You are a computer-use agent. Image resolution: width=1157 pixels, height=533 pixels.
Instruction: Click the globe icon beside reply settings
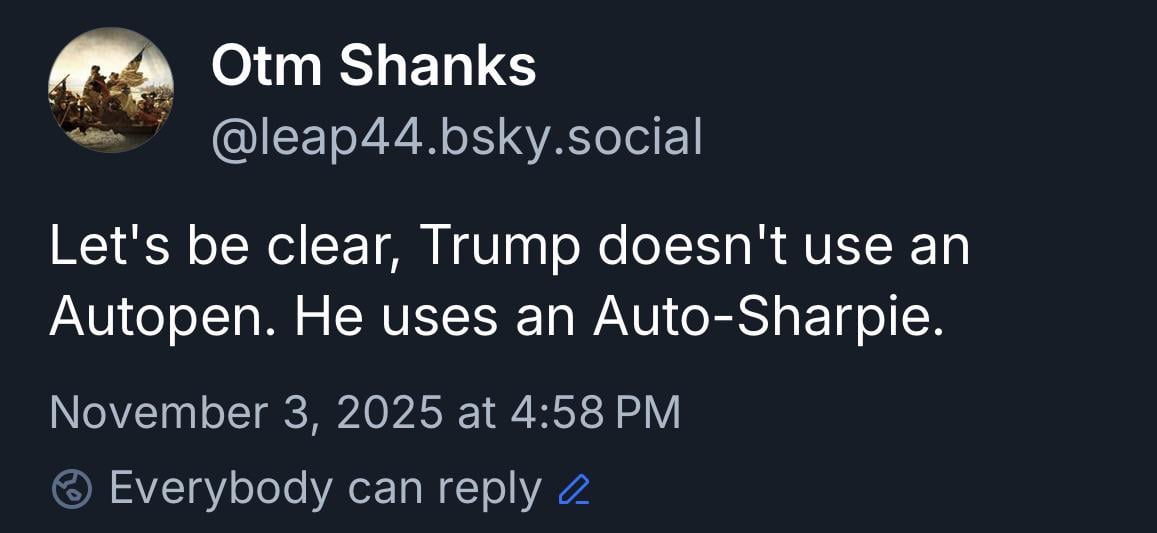(72, 490)
